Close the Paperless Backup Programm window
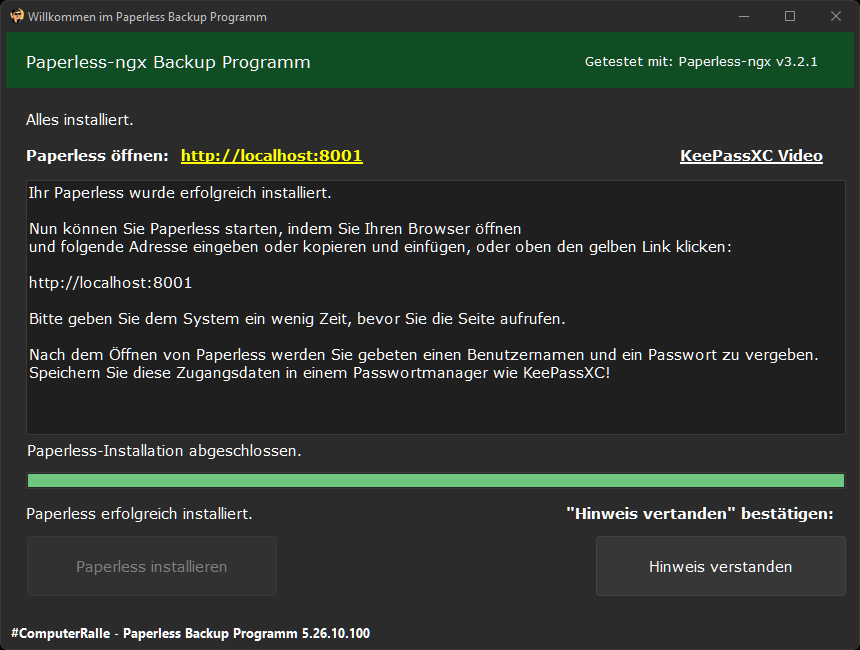This screenshot has height=650, width=860. (835, 16)
